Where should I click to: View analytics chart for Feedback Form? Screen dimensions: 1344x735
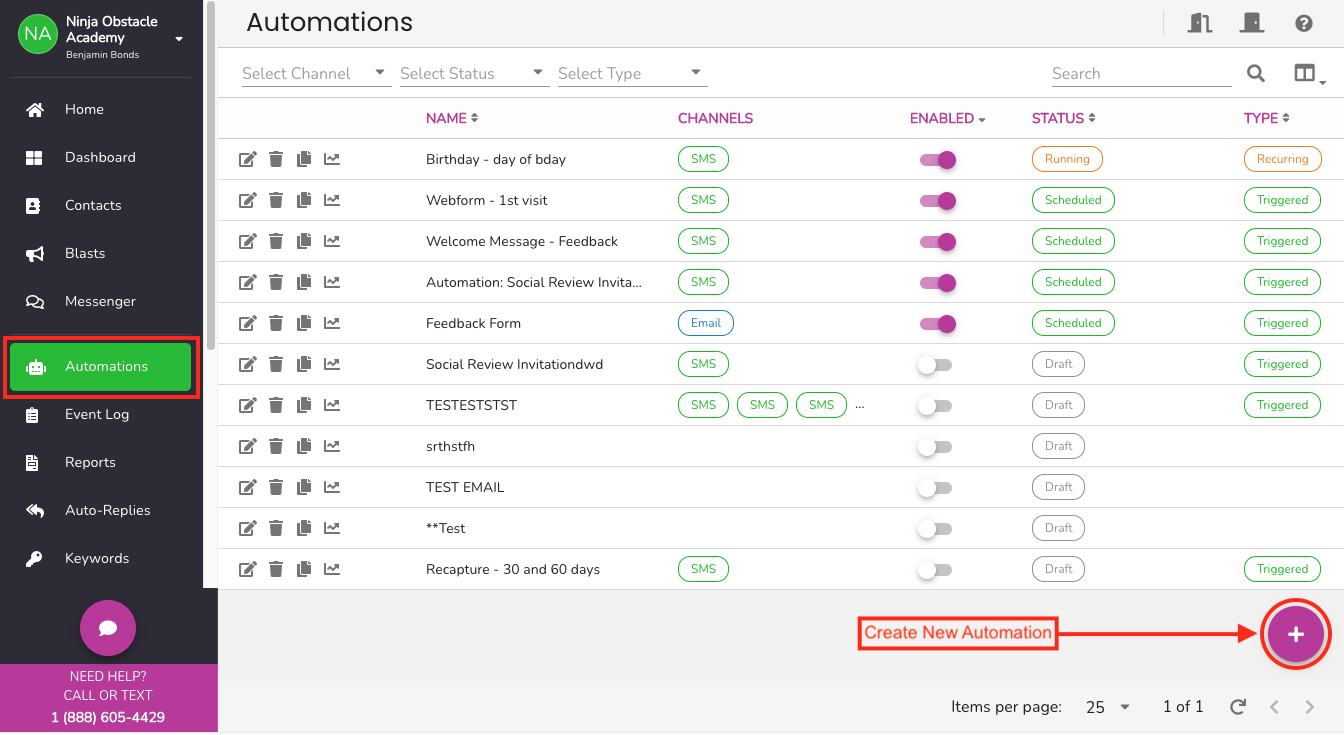[x=332, y=323]
